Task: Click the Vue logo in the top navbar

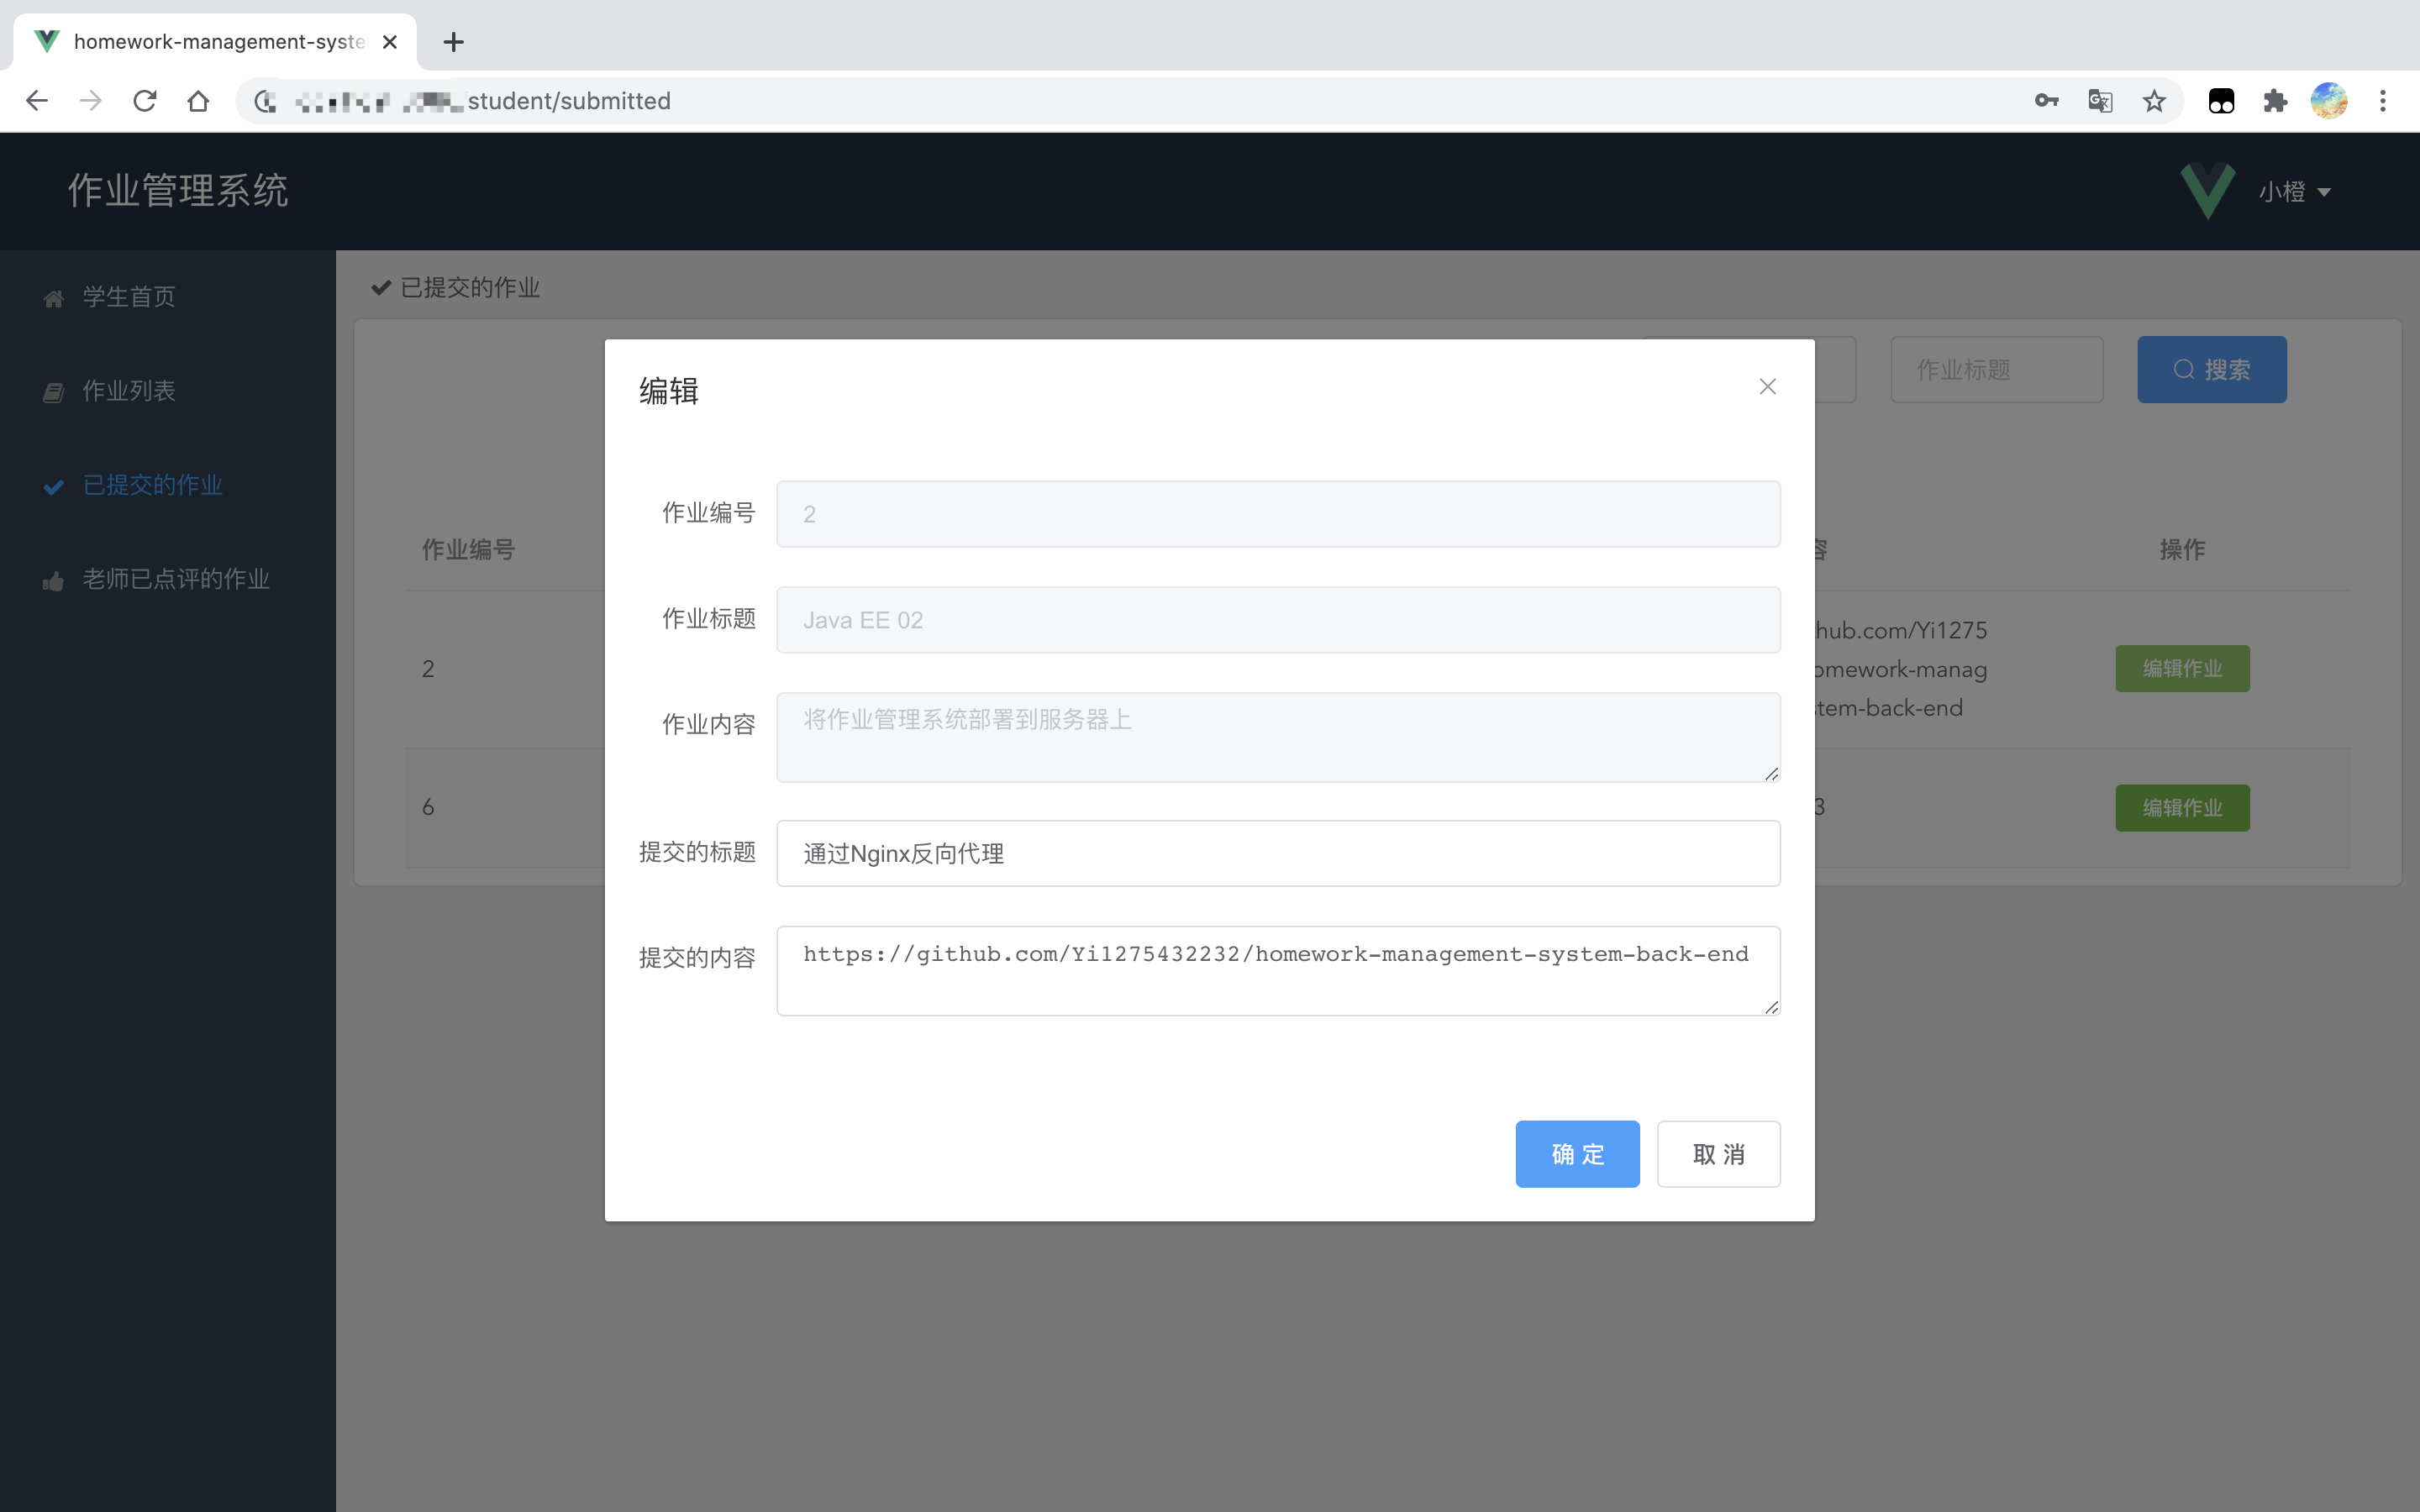Action: pyautogui.click(x=2207, y=191)
